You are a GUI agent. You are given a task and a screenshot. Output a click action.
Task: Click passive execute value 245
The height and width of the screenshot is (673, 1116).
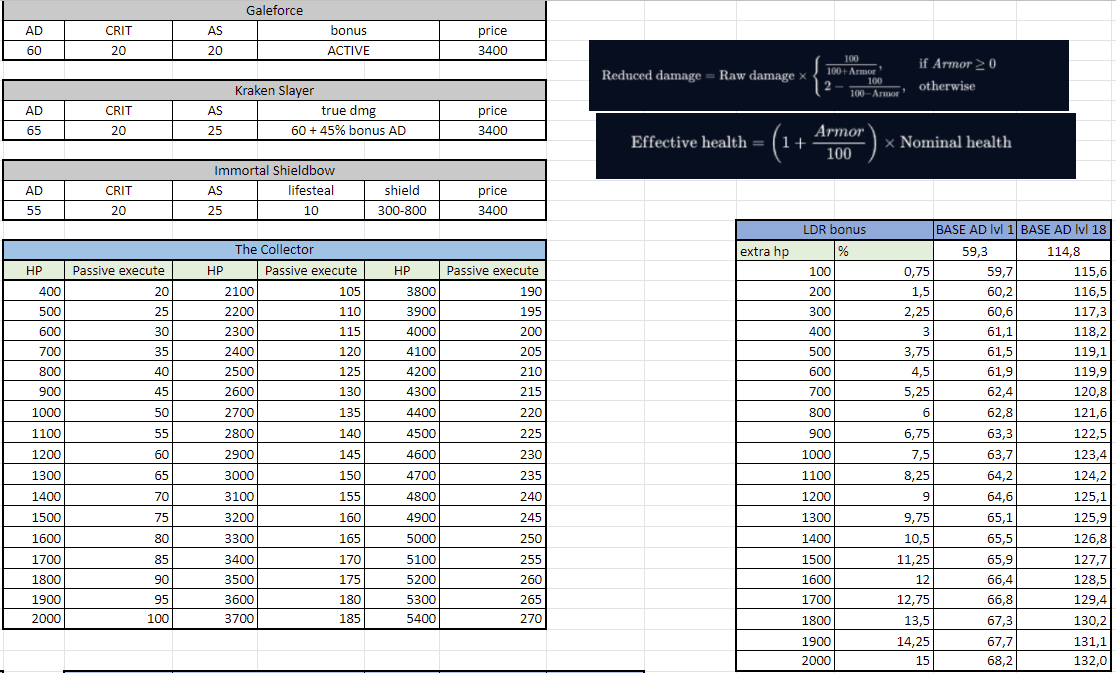click(x=492, y=517)
